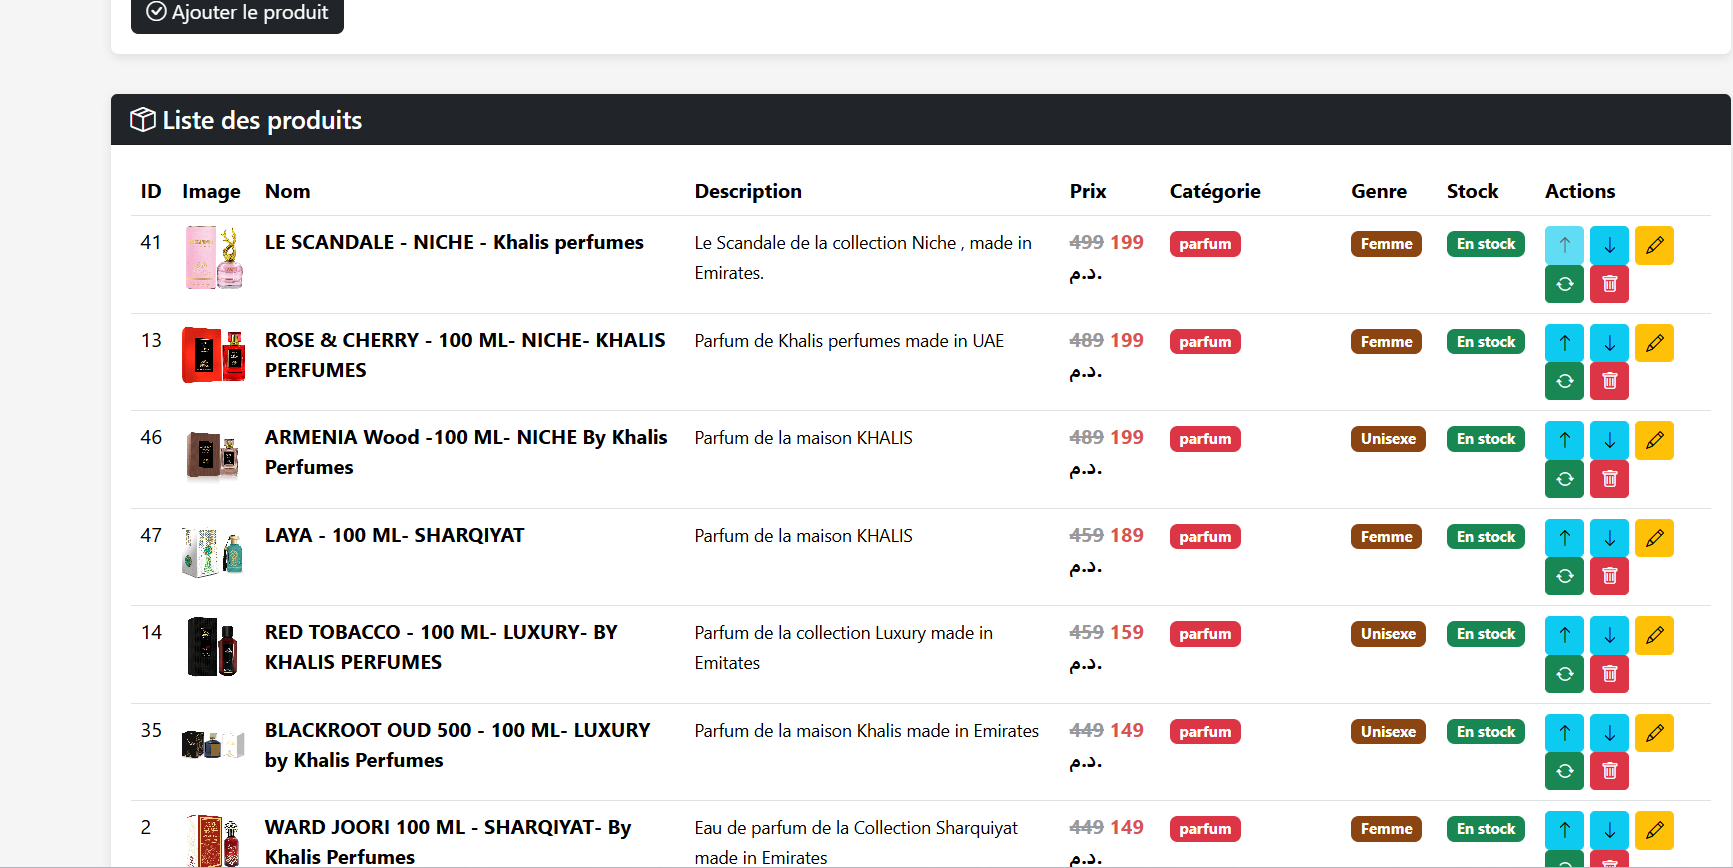Viewport: 1733px width, 868px height.
Task: Edit the RED TOBACCO product
Action: click(1654, 635)
